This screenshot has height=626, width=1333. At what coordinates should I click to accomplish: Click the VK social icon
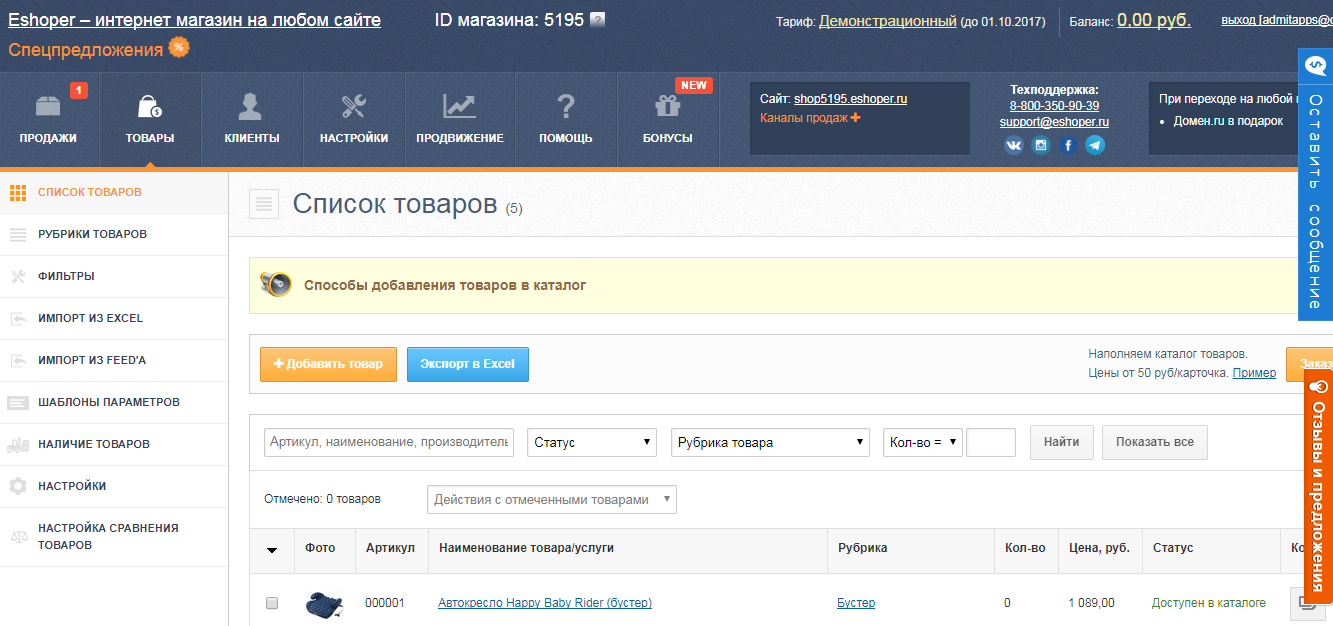click(1013, 144)
